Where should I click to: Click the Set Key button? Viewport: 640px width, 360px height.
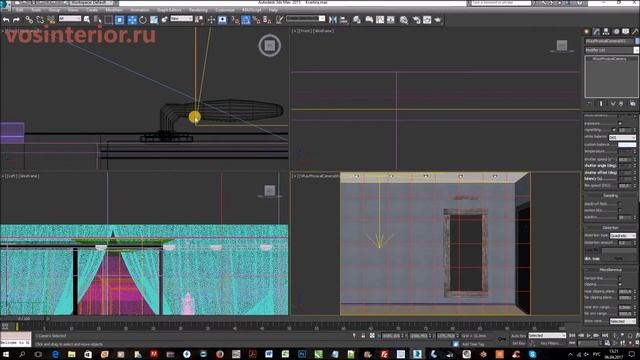click(518, 344)
